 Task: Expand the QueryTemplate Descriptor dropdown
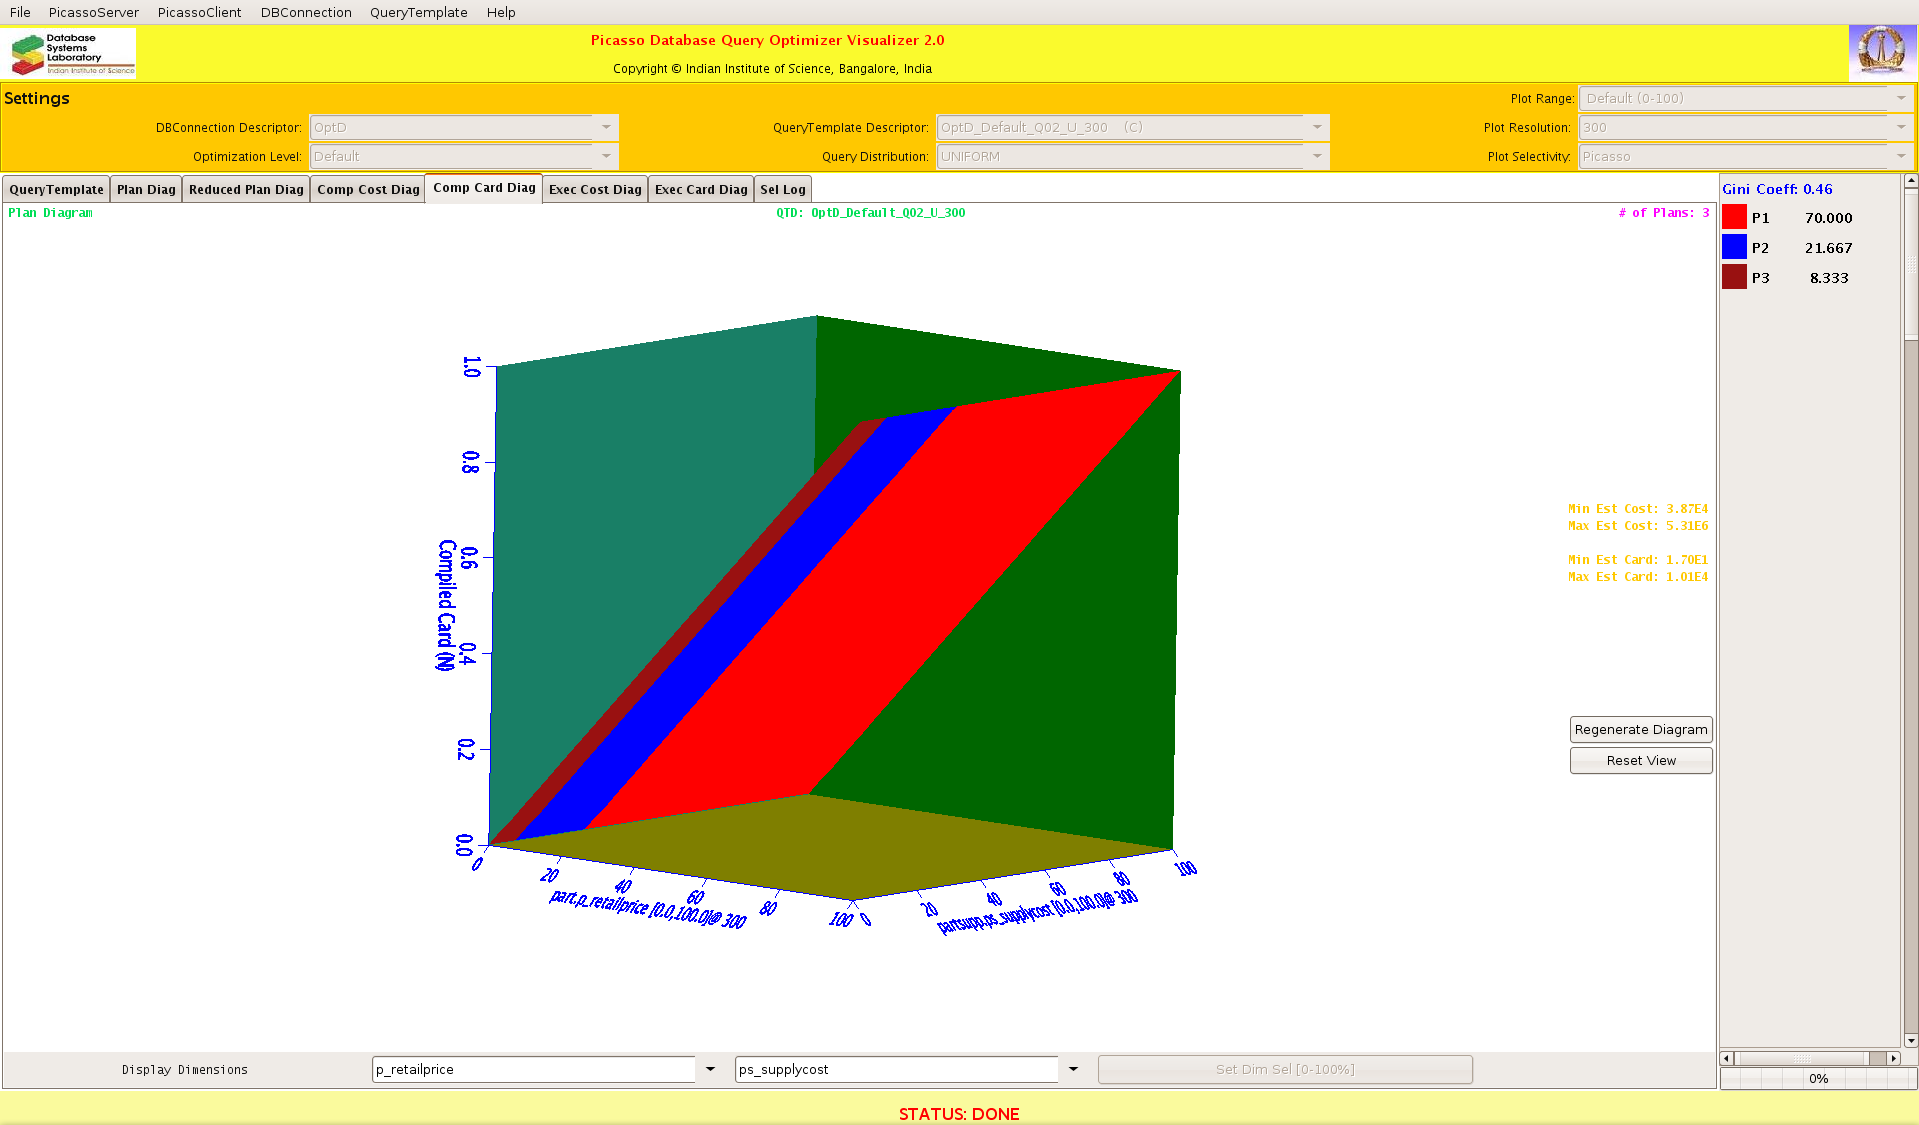[1317, 127]
